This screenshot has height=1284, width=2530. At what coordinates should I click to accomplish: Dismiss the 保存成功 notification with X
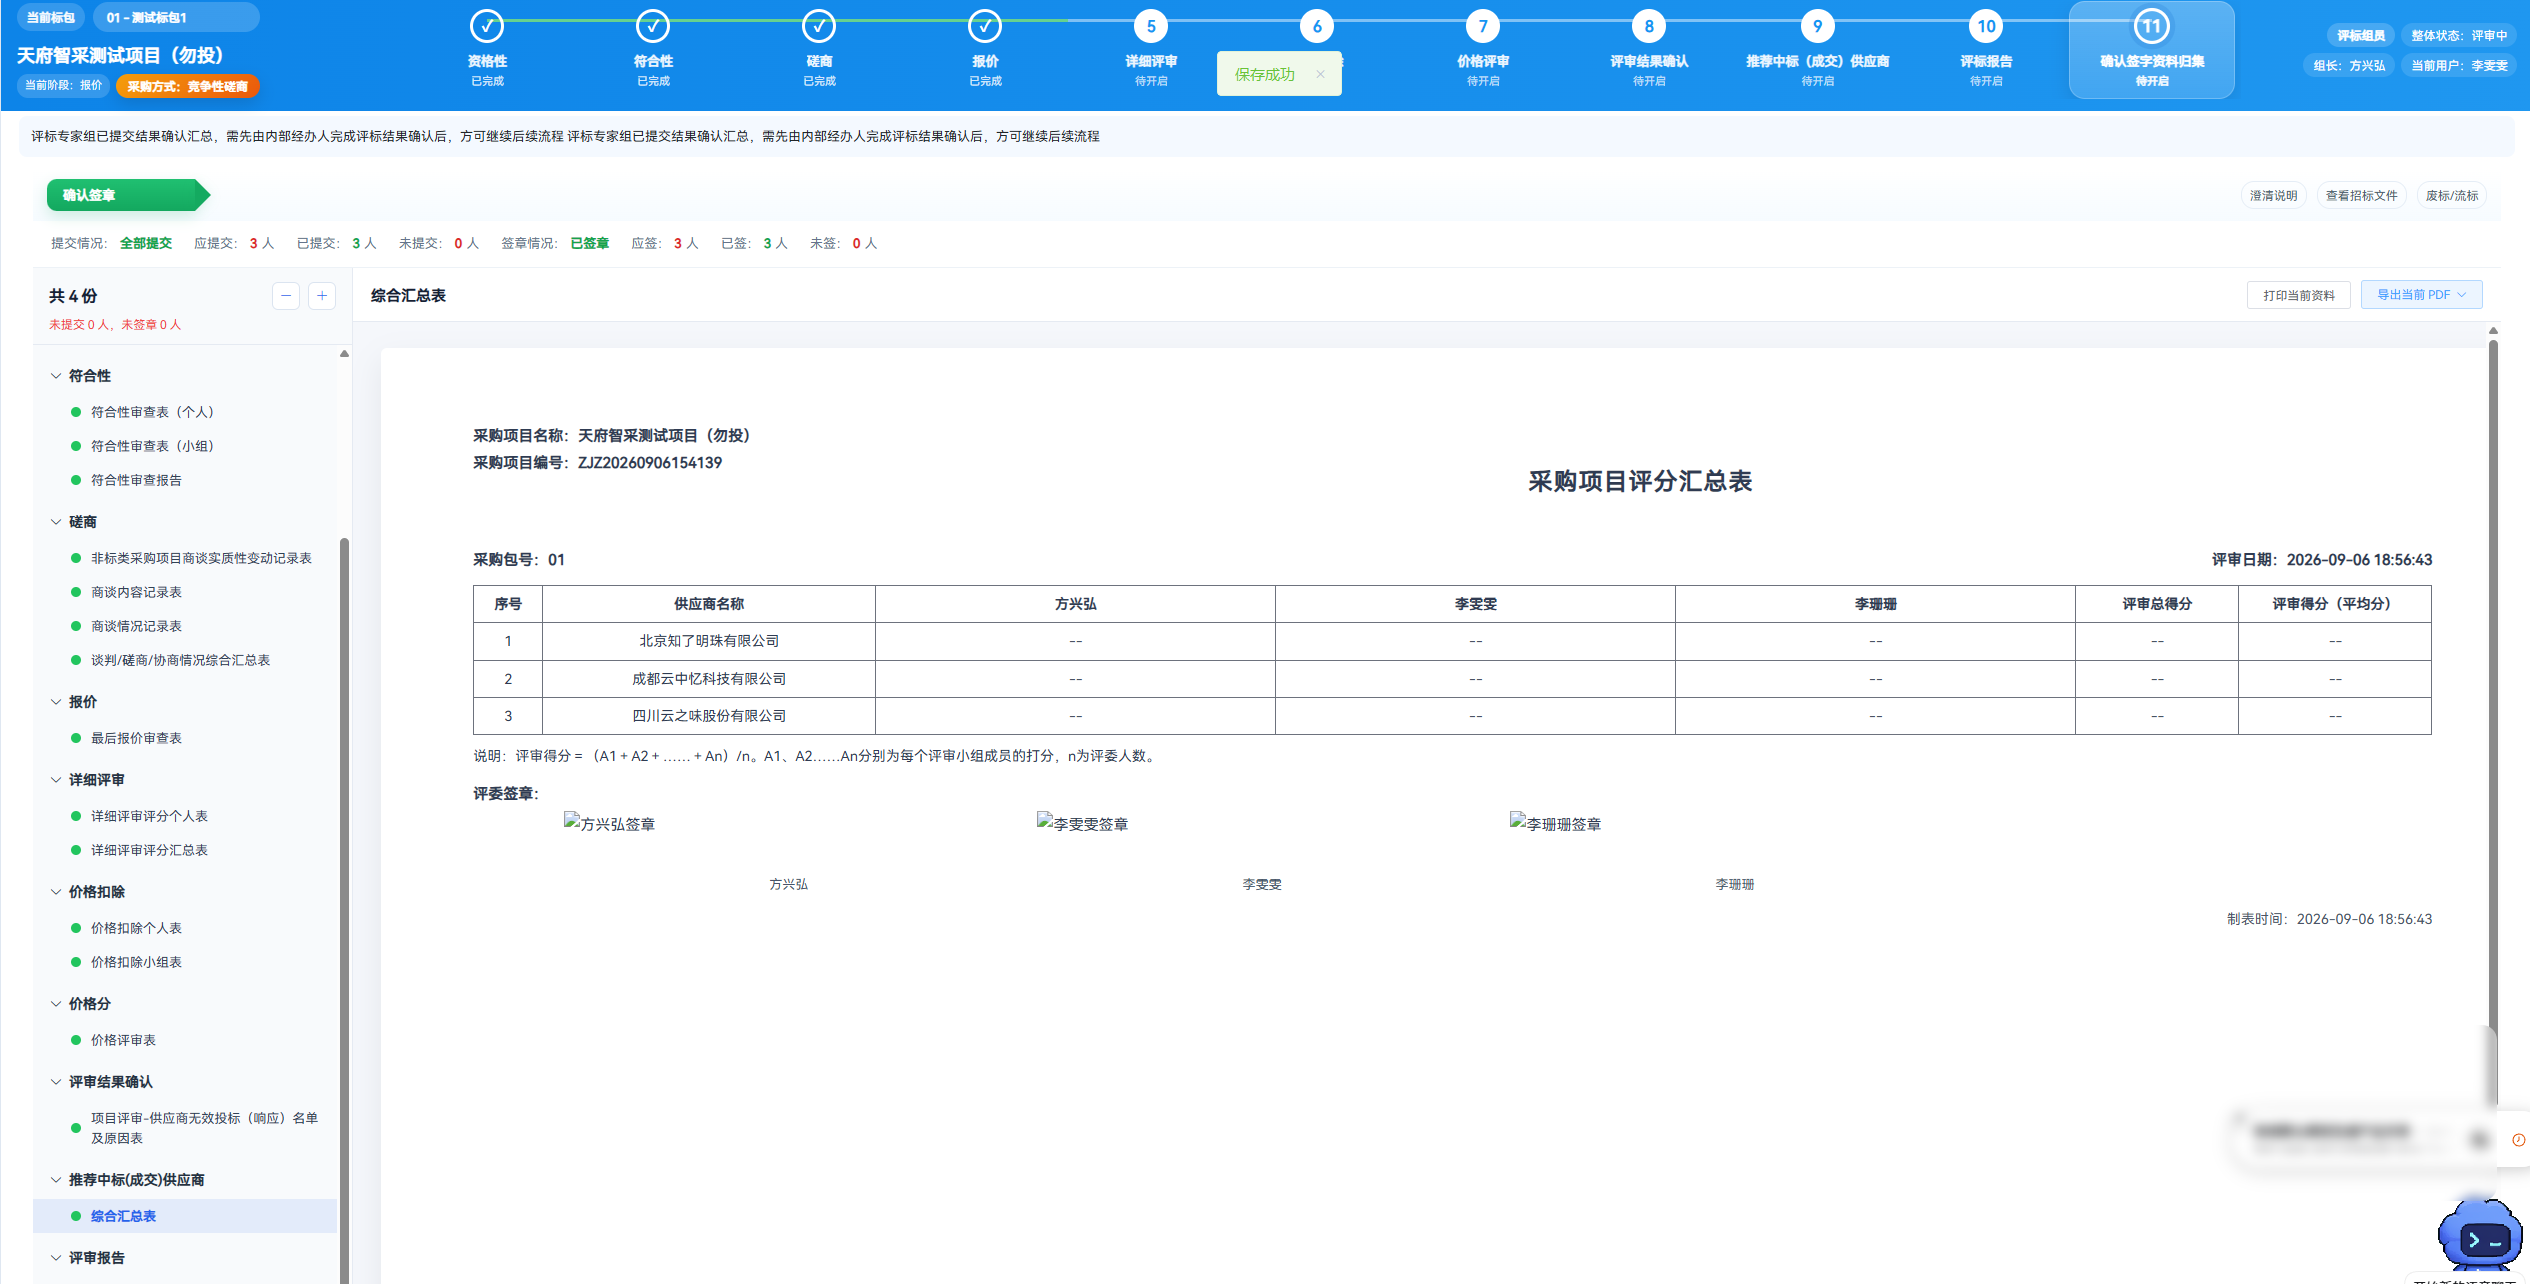1320,74
